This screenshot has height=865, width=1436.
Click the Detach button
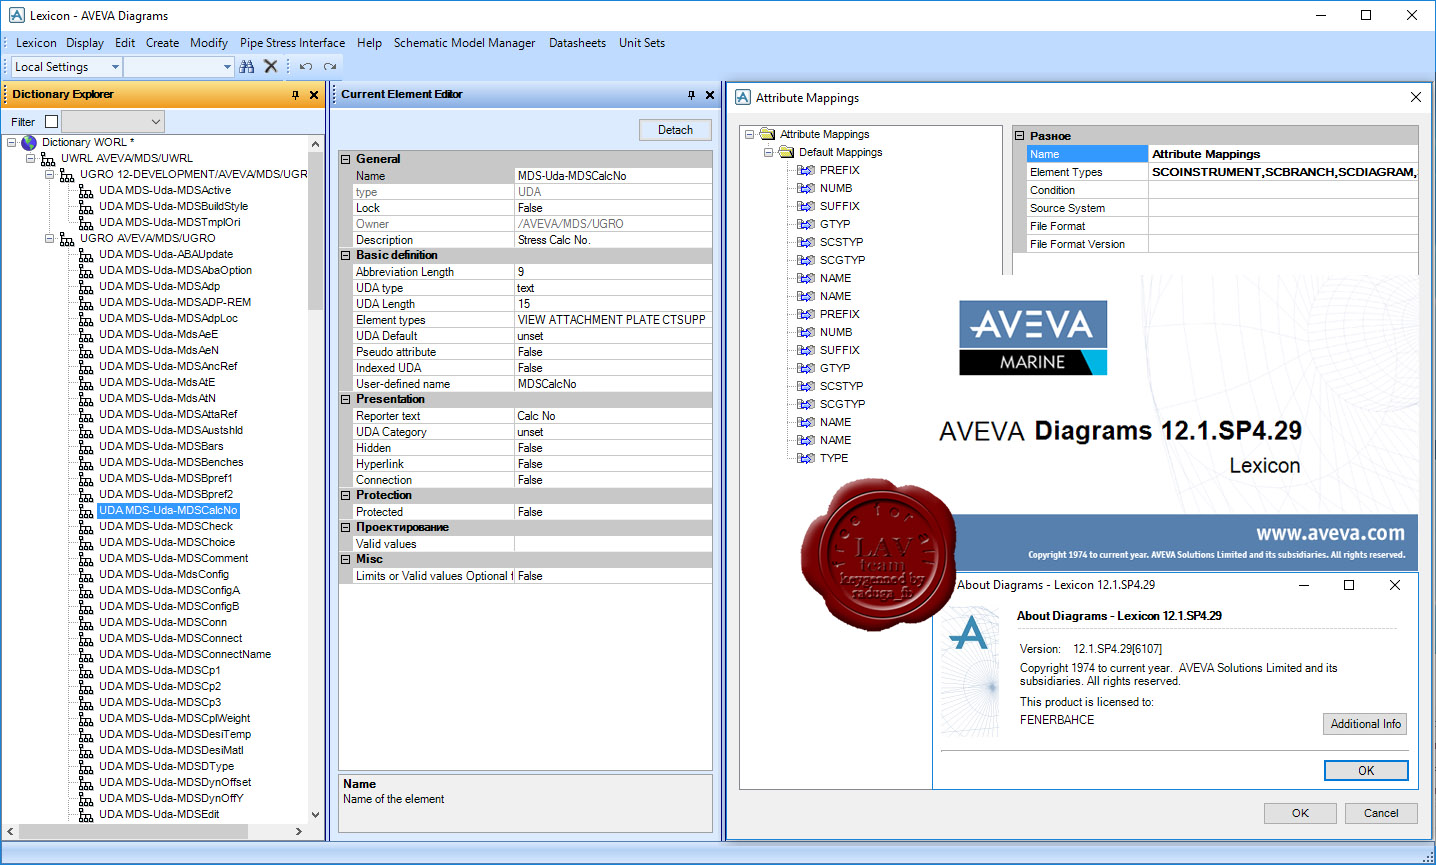pos(675,130)
